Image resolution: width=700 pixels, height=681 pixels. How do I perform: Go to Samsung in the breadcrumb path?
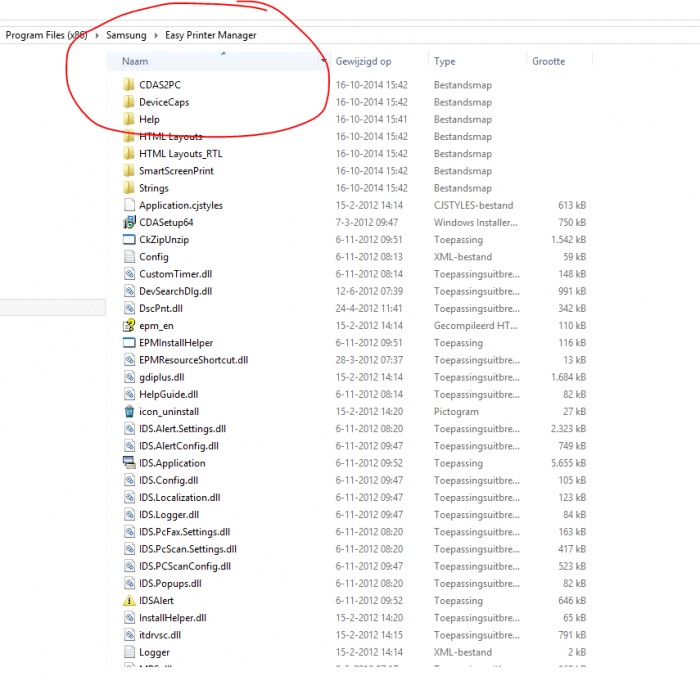coord(126,35)
